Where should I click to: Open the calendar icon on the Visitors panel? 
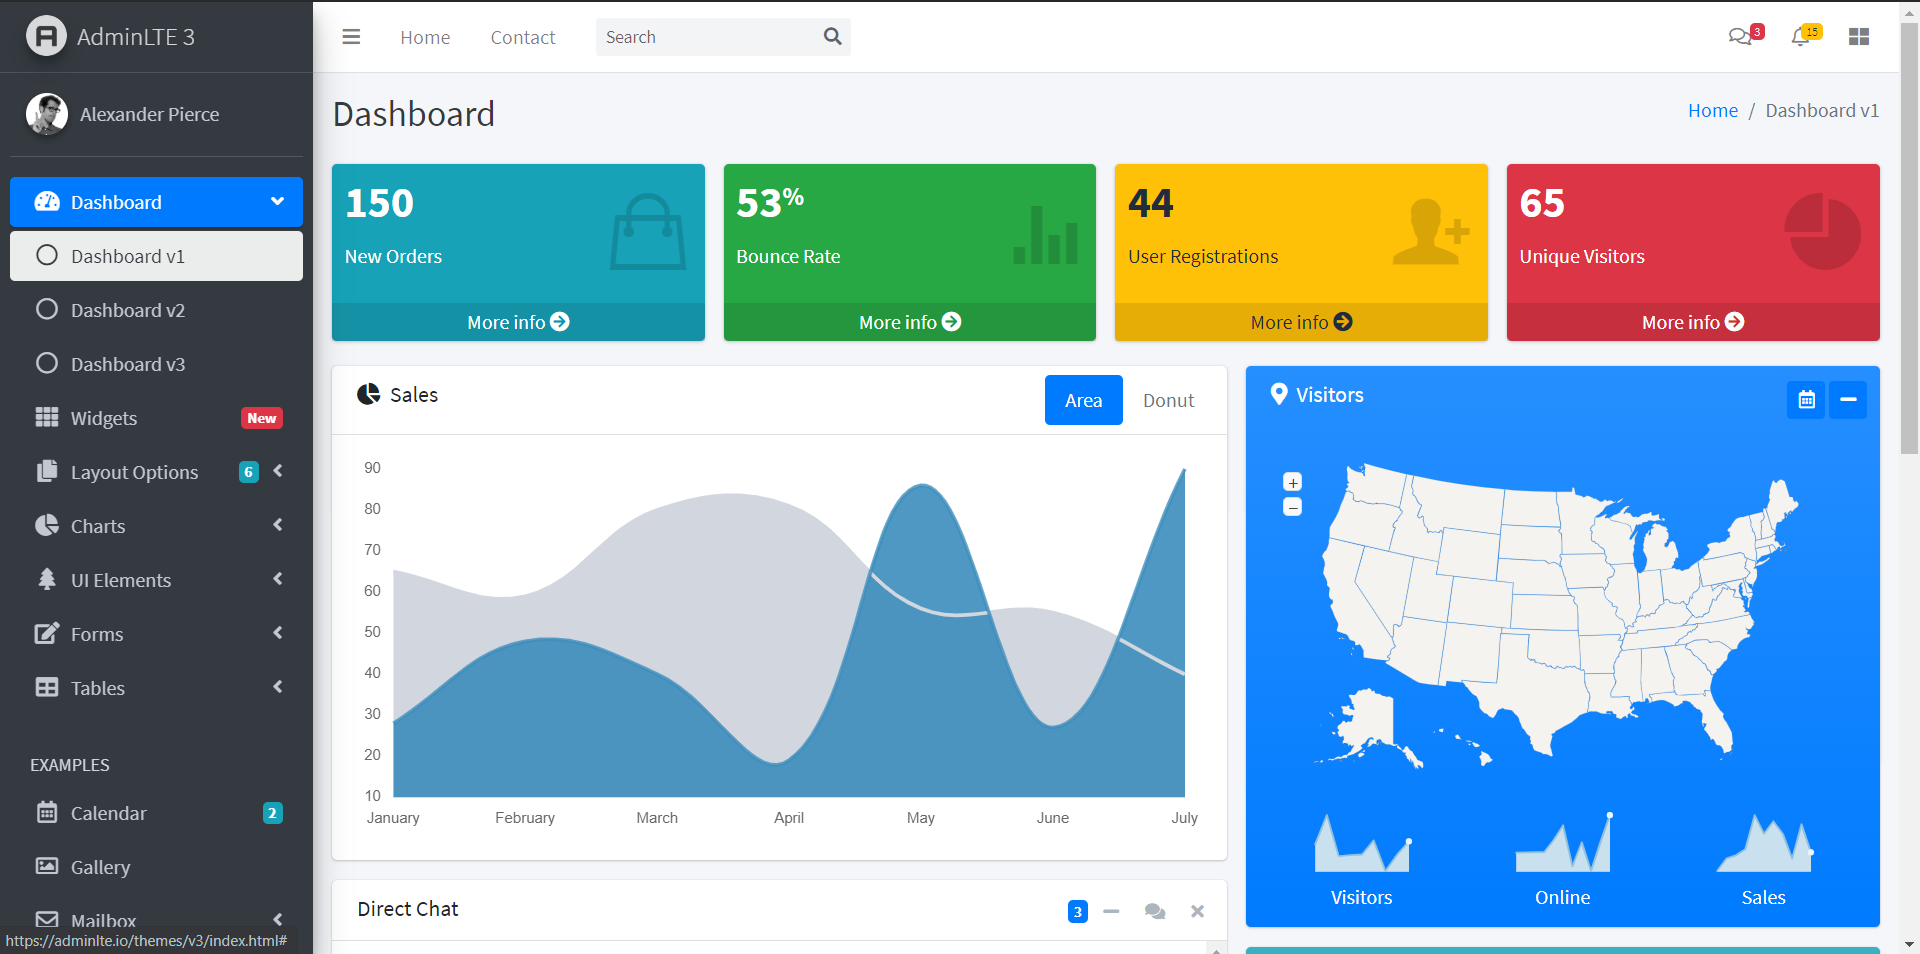[1806, 400]
